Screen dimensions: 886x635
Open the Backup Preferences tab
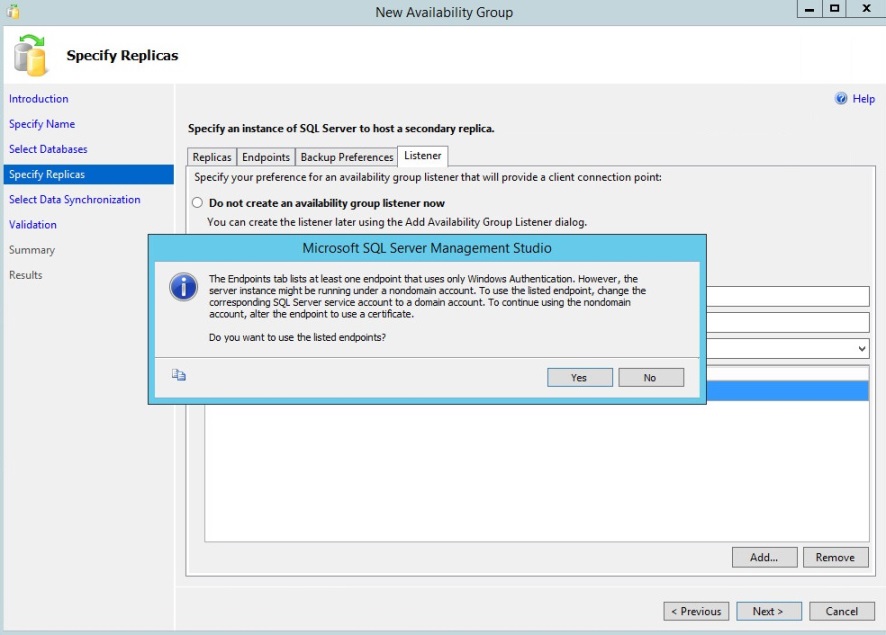coord(346,157)
